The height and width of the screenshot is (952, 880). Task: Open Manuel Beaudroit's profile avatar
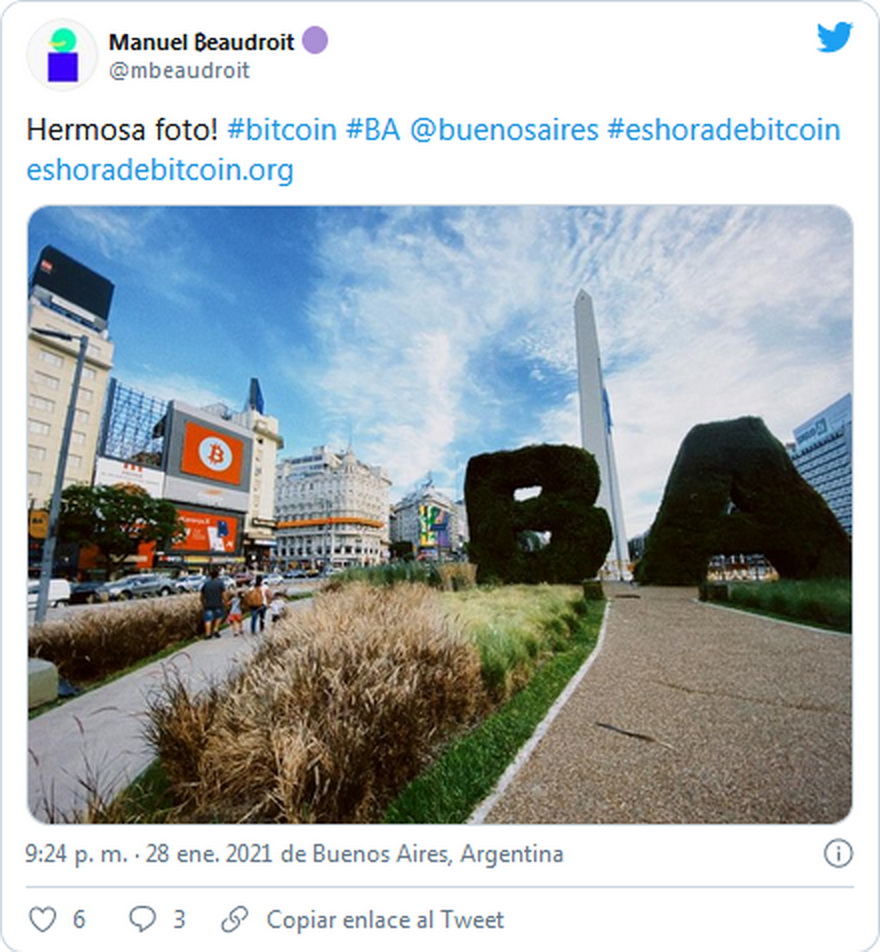tap(62, 55)
